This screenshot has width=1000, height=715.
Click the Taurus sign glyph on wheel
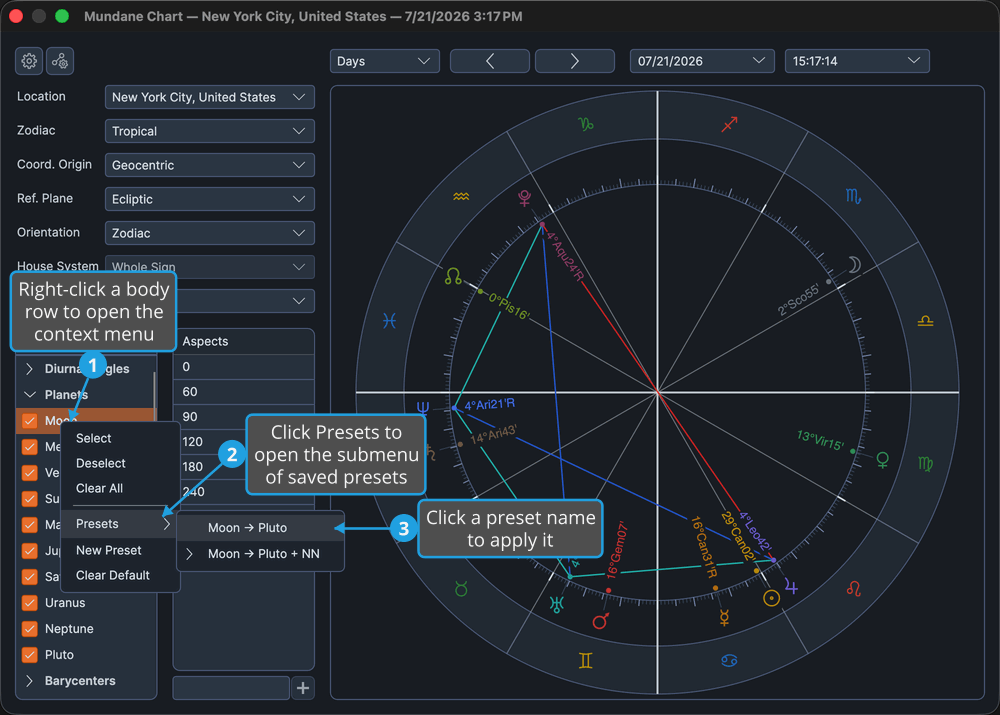coord(461,589)
